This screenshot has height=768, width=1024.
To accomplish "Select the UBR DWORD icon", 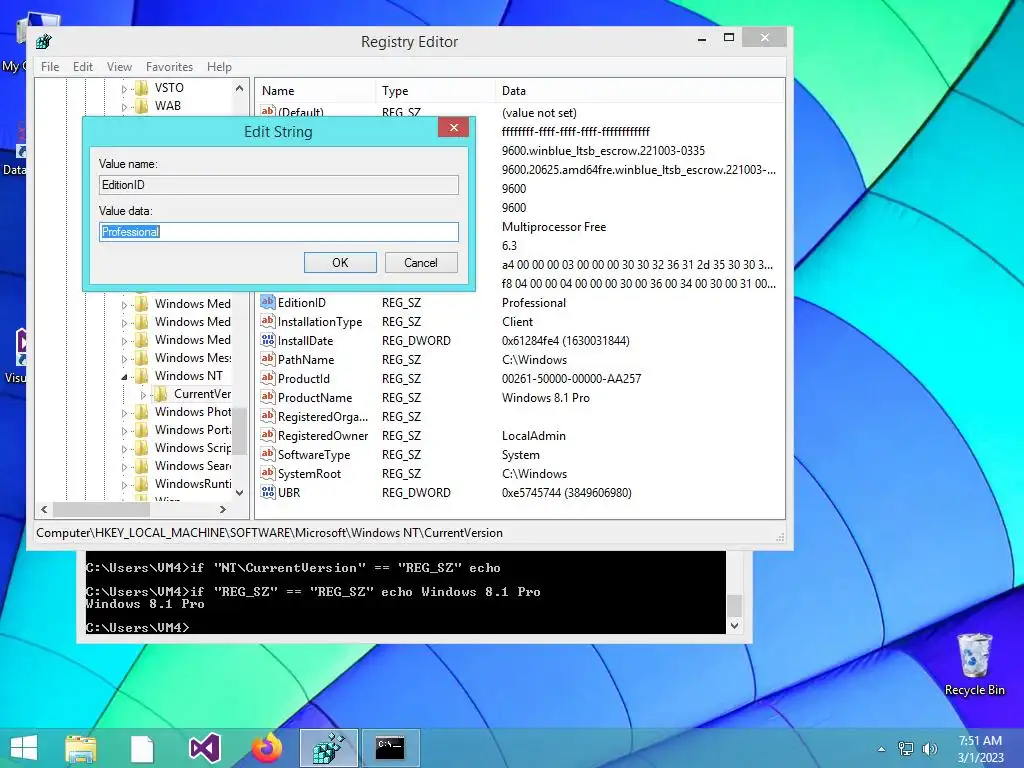I will click(x=268, y=492).
